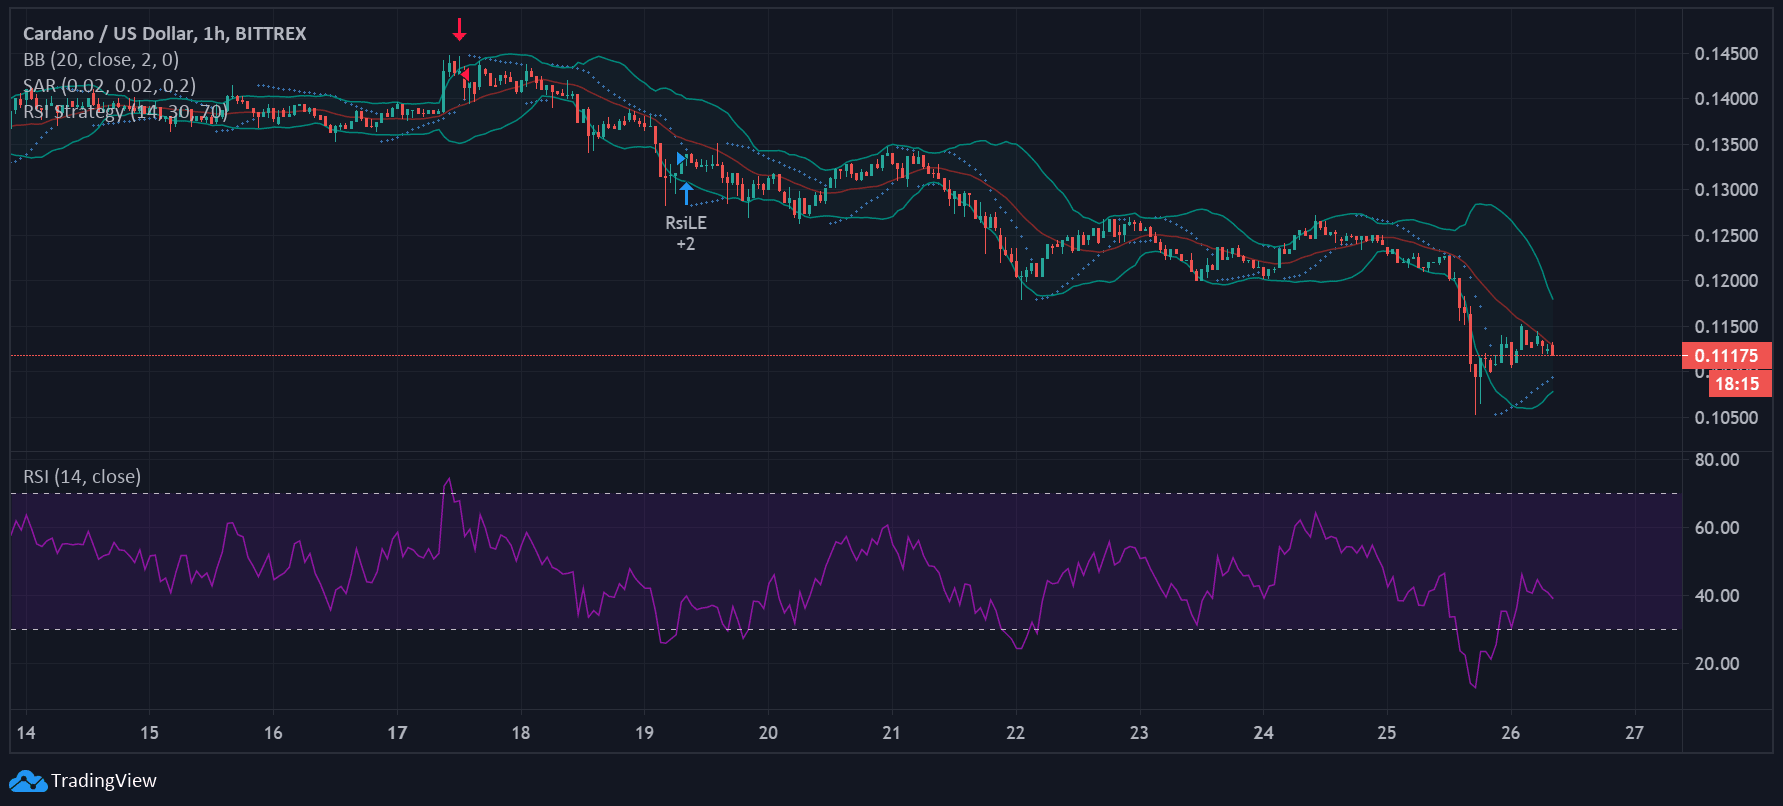The image size is (1783, 806).
Task: Click the 0.13000 price axis label
Action: (x=1726, y=190)
